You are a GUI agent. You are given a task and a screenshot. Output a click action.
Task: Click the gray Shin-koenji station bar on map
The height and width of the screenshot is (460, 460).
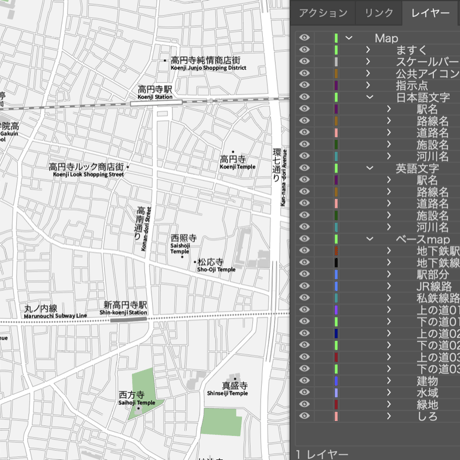[x=128, y=320]
